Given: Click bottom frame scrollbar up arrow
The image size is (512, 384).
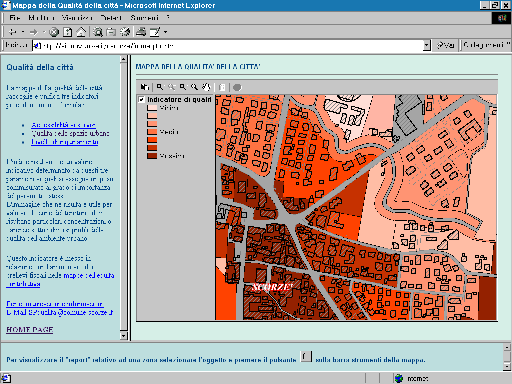Looking at the screenshot, I should coord(507,347).
